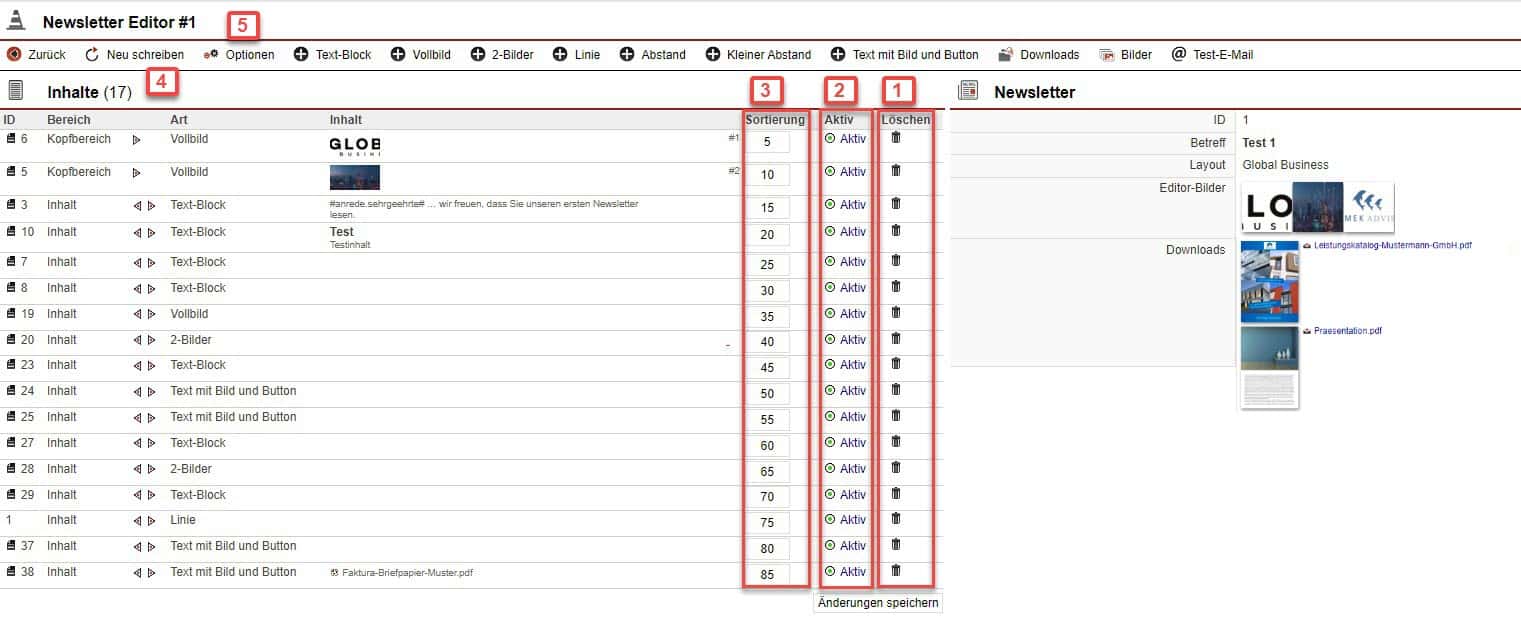Click right arrow on Kopfbereich ID 6

point(137,141)
